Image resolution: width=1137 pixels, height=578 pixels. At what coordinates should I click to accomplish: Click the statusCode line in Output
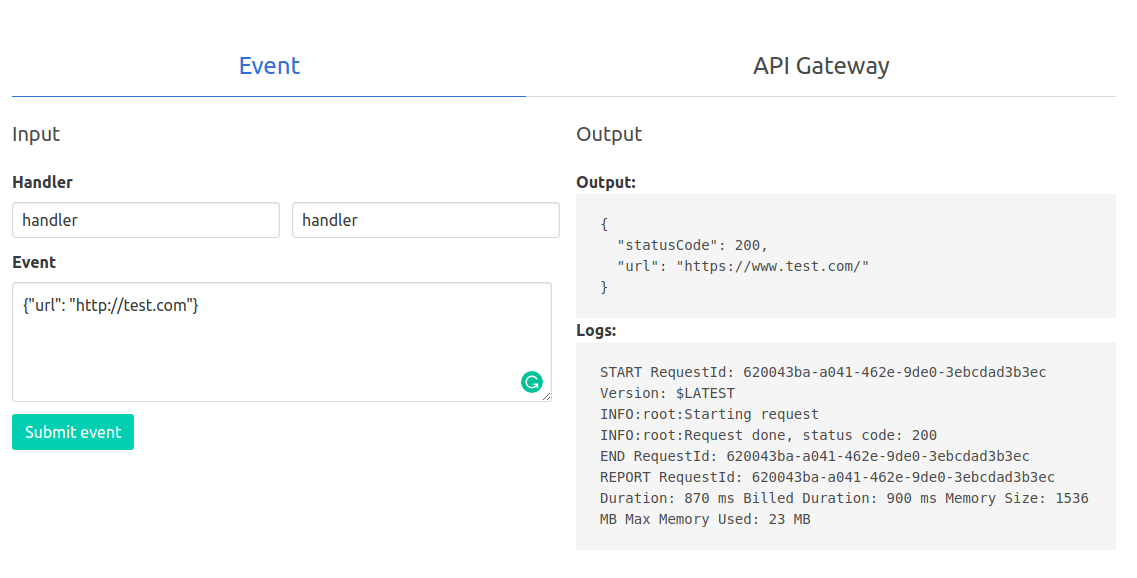[x=692, y=245]
